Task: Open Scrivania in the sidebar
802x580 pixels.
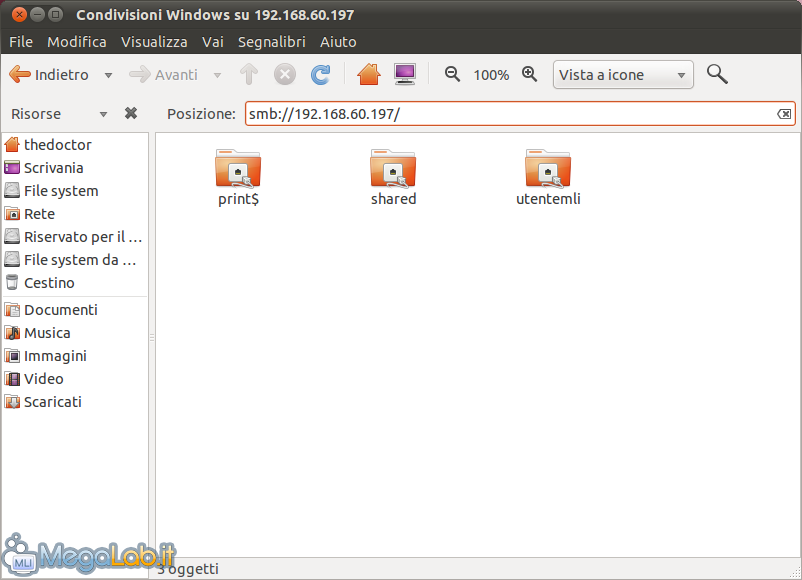Action: (75, 168)
